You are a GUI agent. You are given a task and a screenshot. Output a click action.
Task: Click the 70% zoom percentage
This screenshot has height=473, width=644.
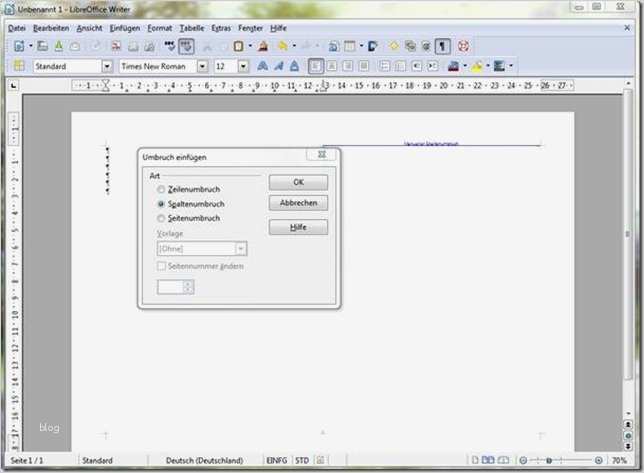tap(619, 460)
